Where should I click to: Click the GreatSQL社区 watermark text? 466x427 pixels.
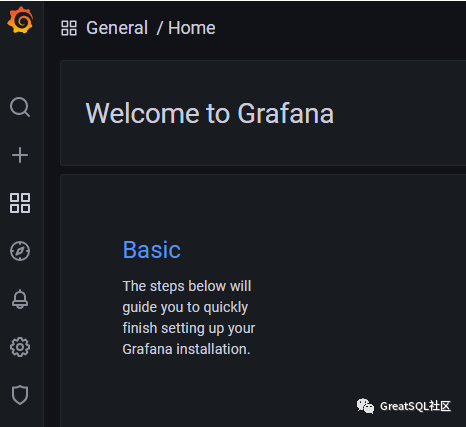click(415, 406)
